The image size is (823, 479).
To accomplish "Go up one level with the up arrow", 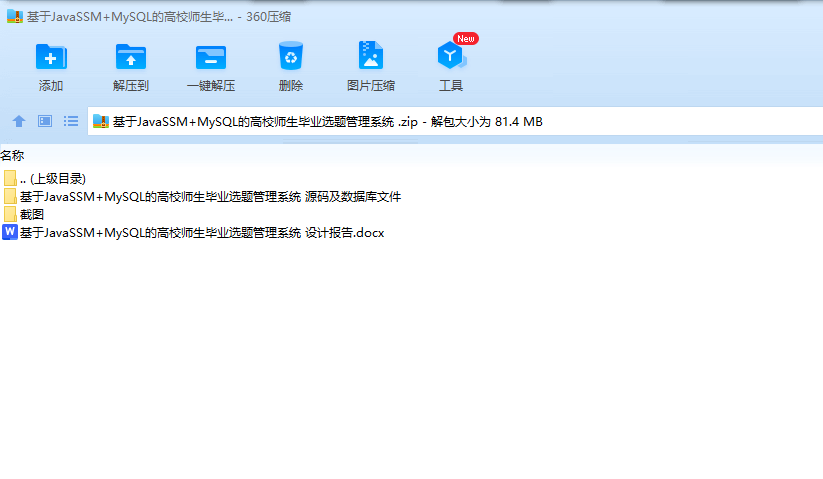I will tap(19, 121).
